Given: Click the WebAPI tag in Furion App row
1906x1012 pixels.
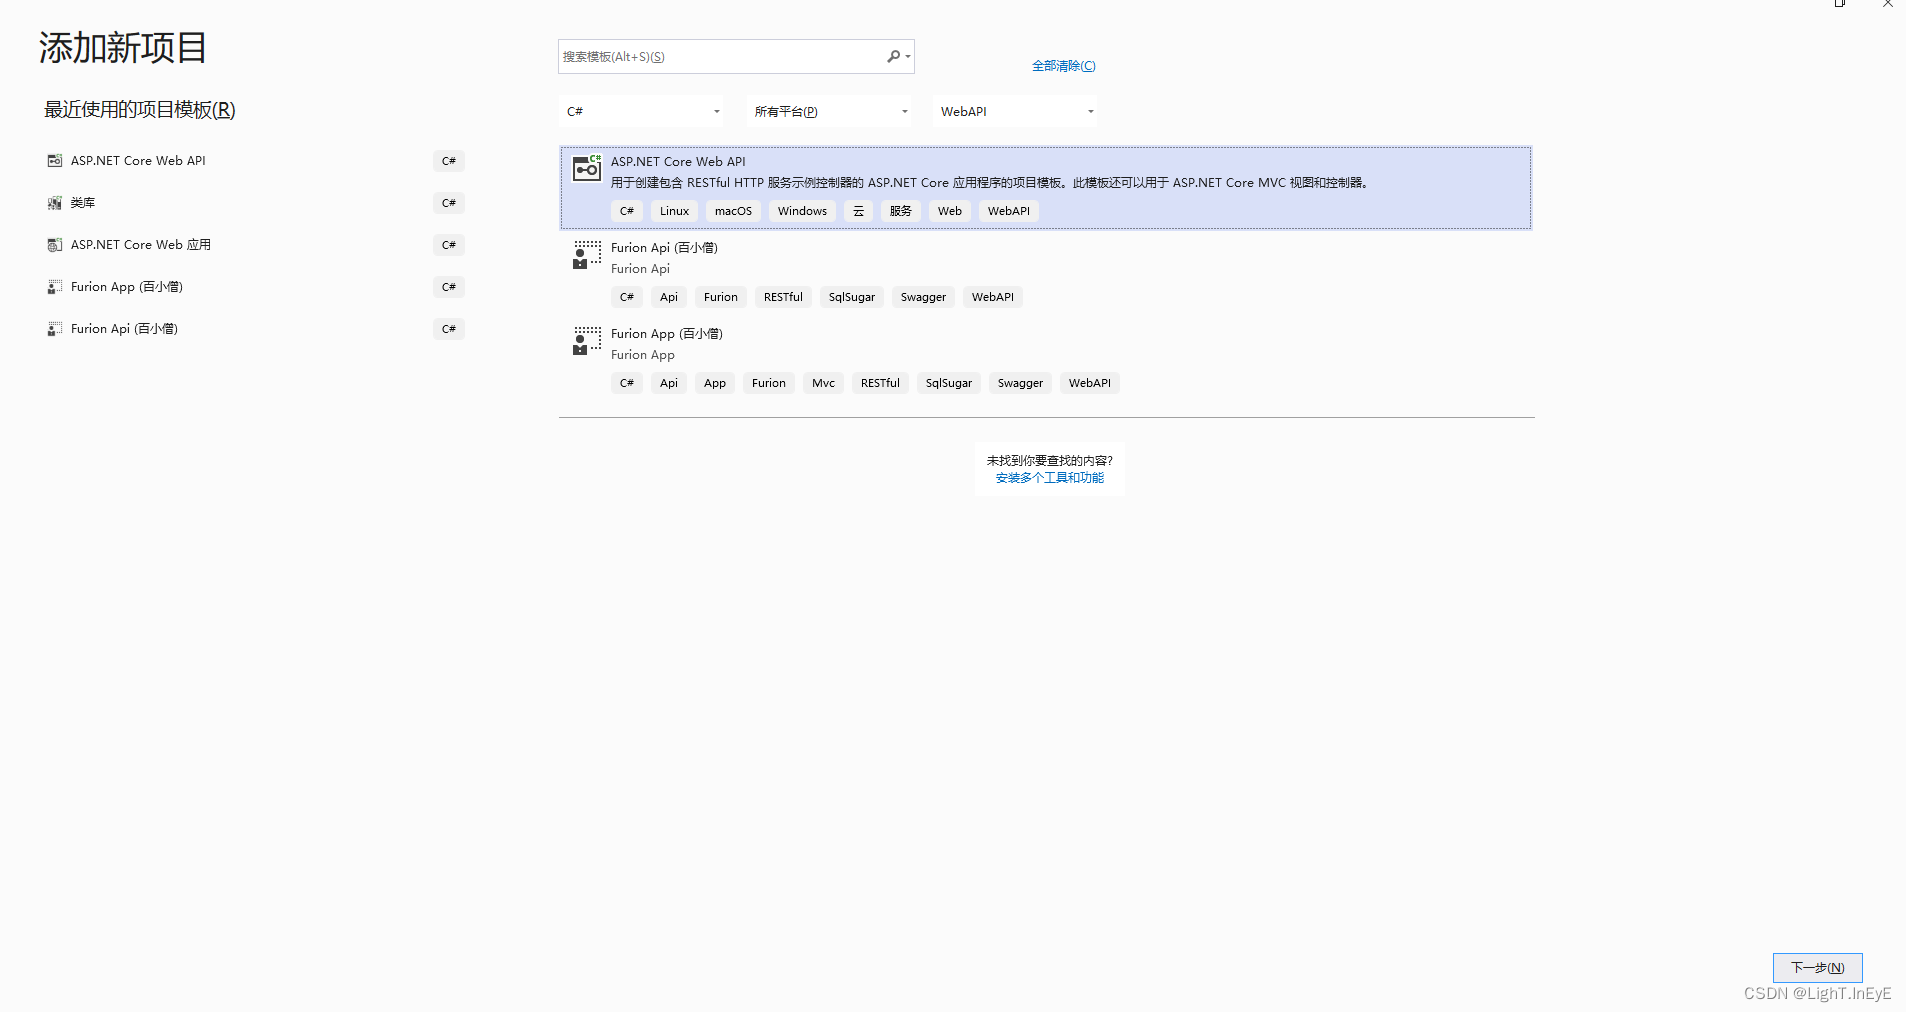Looking at the screenshot, I should [1090, 383].
